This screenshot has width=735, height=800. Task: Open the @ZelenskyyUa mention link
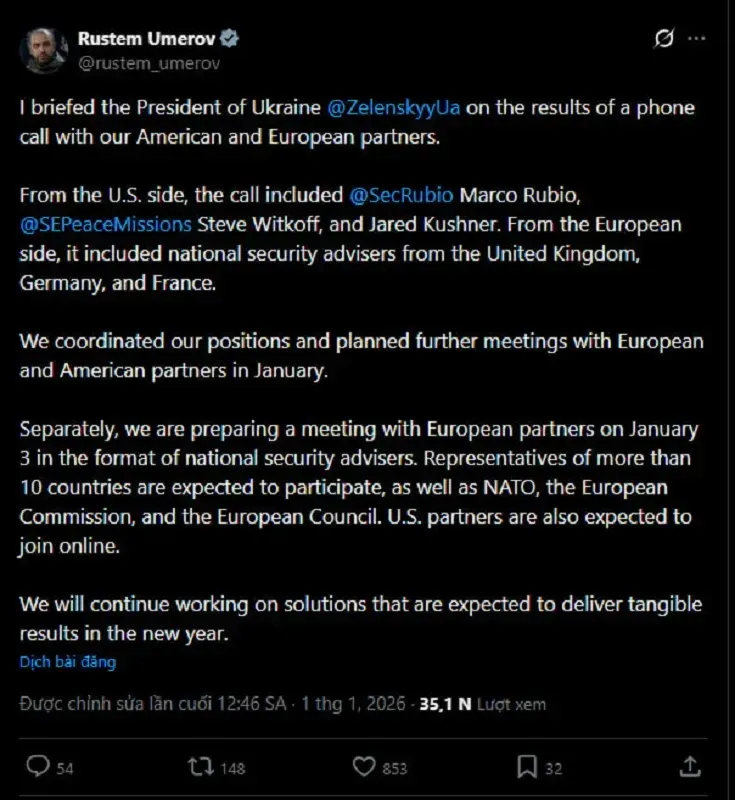(x=393, y=108)
